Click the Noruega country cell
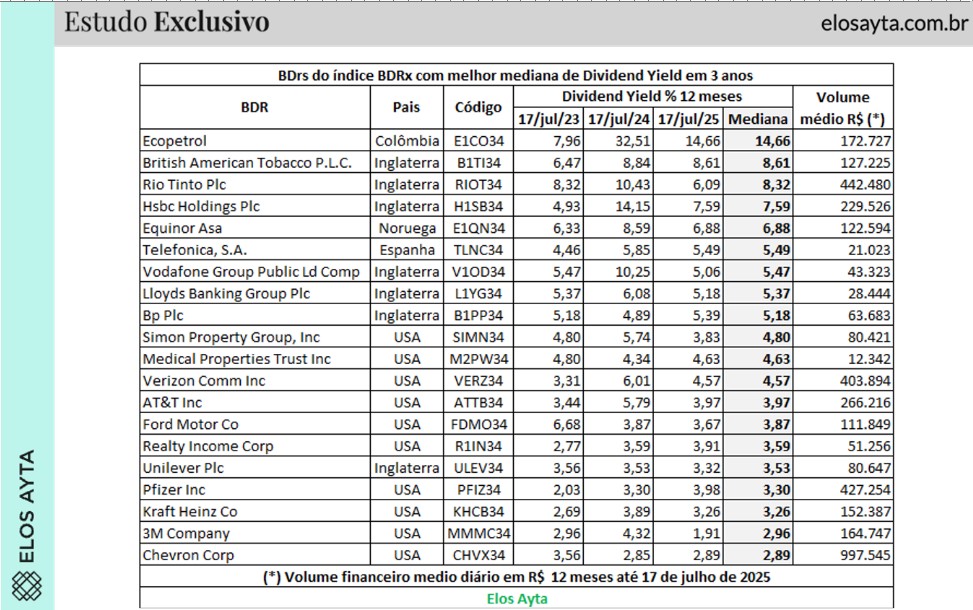Viewport: 973px width, 610px height. coord(406,228)
